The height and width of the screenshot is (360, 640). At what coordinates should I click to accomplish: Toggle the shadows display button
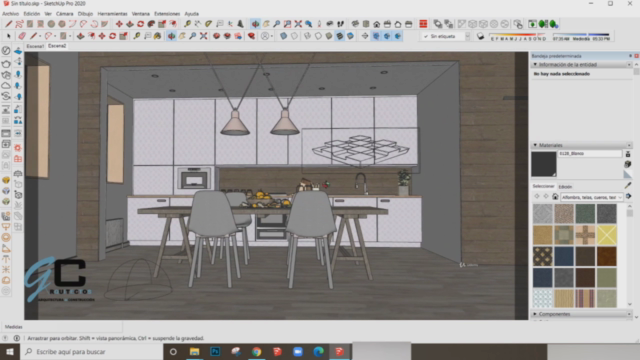coord(480,36)
